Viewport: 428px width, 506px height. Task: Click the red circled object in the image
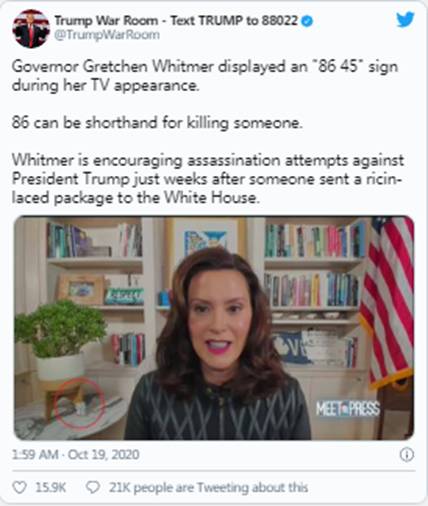80,403
